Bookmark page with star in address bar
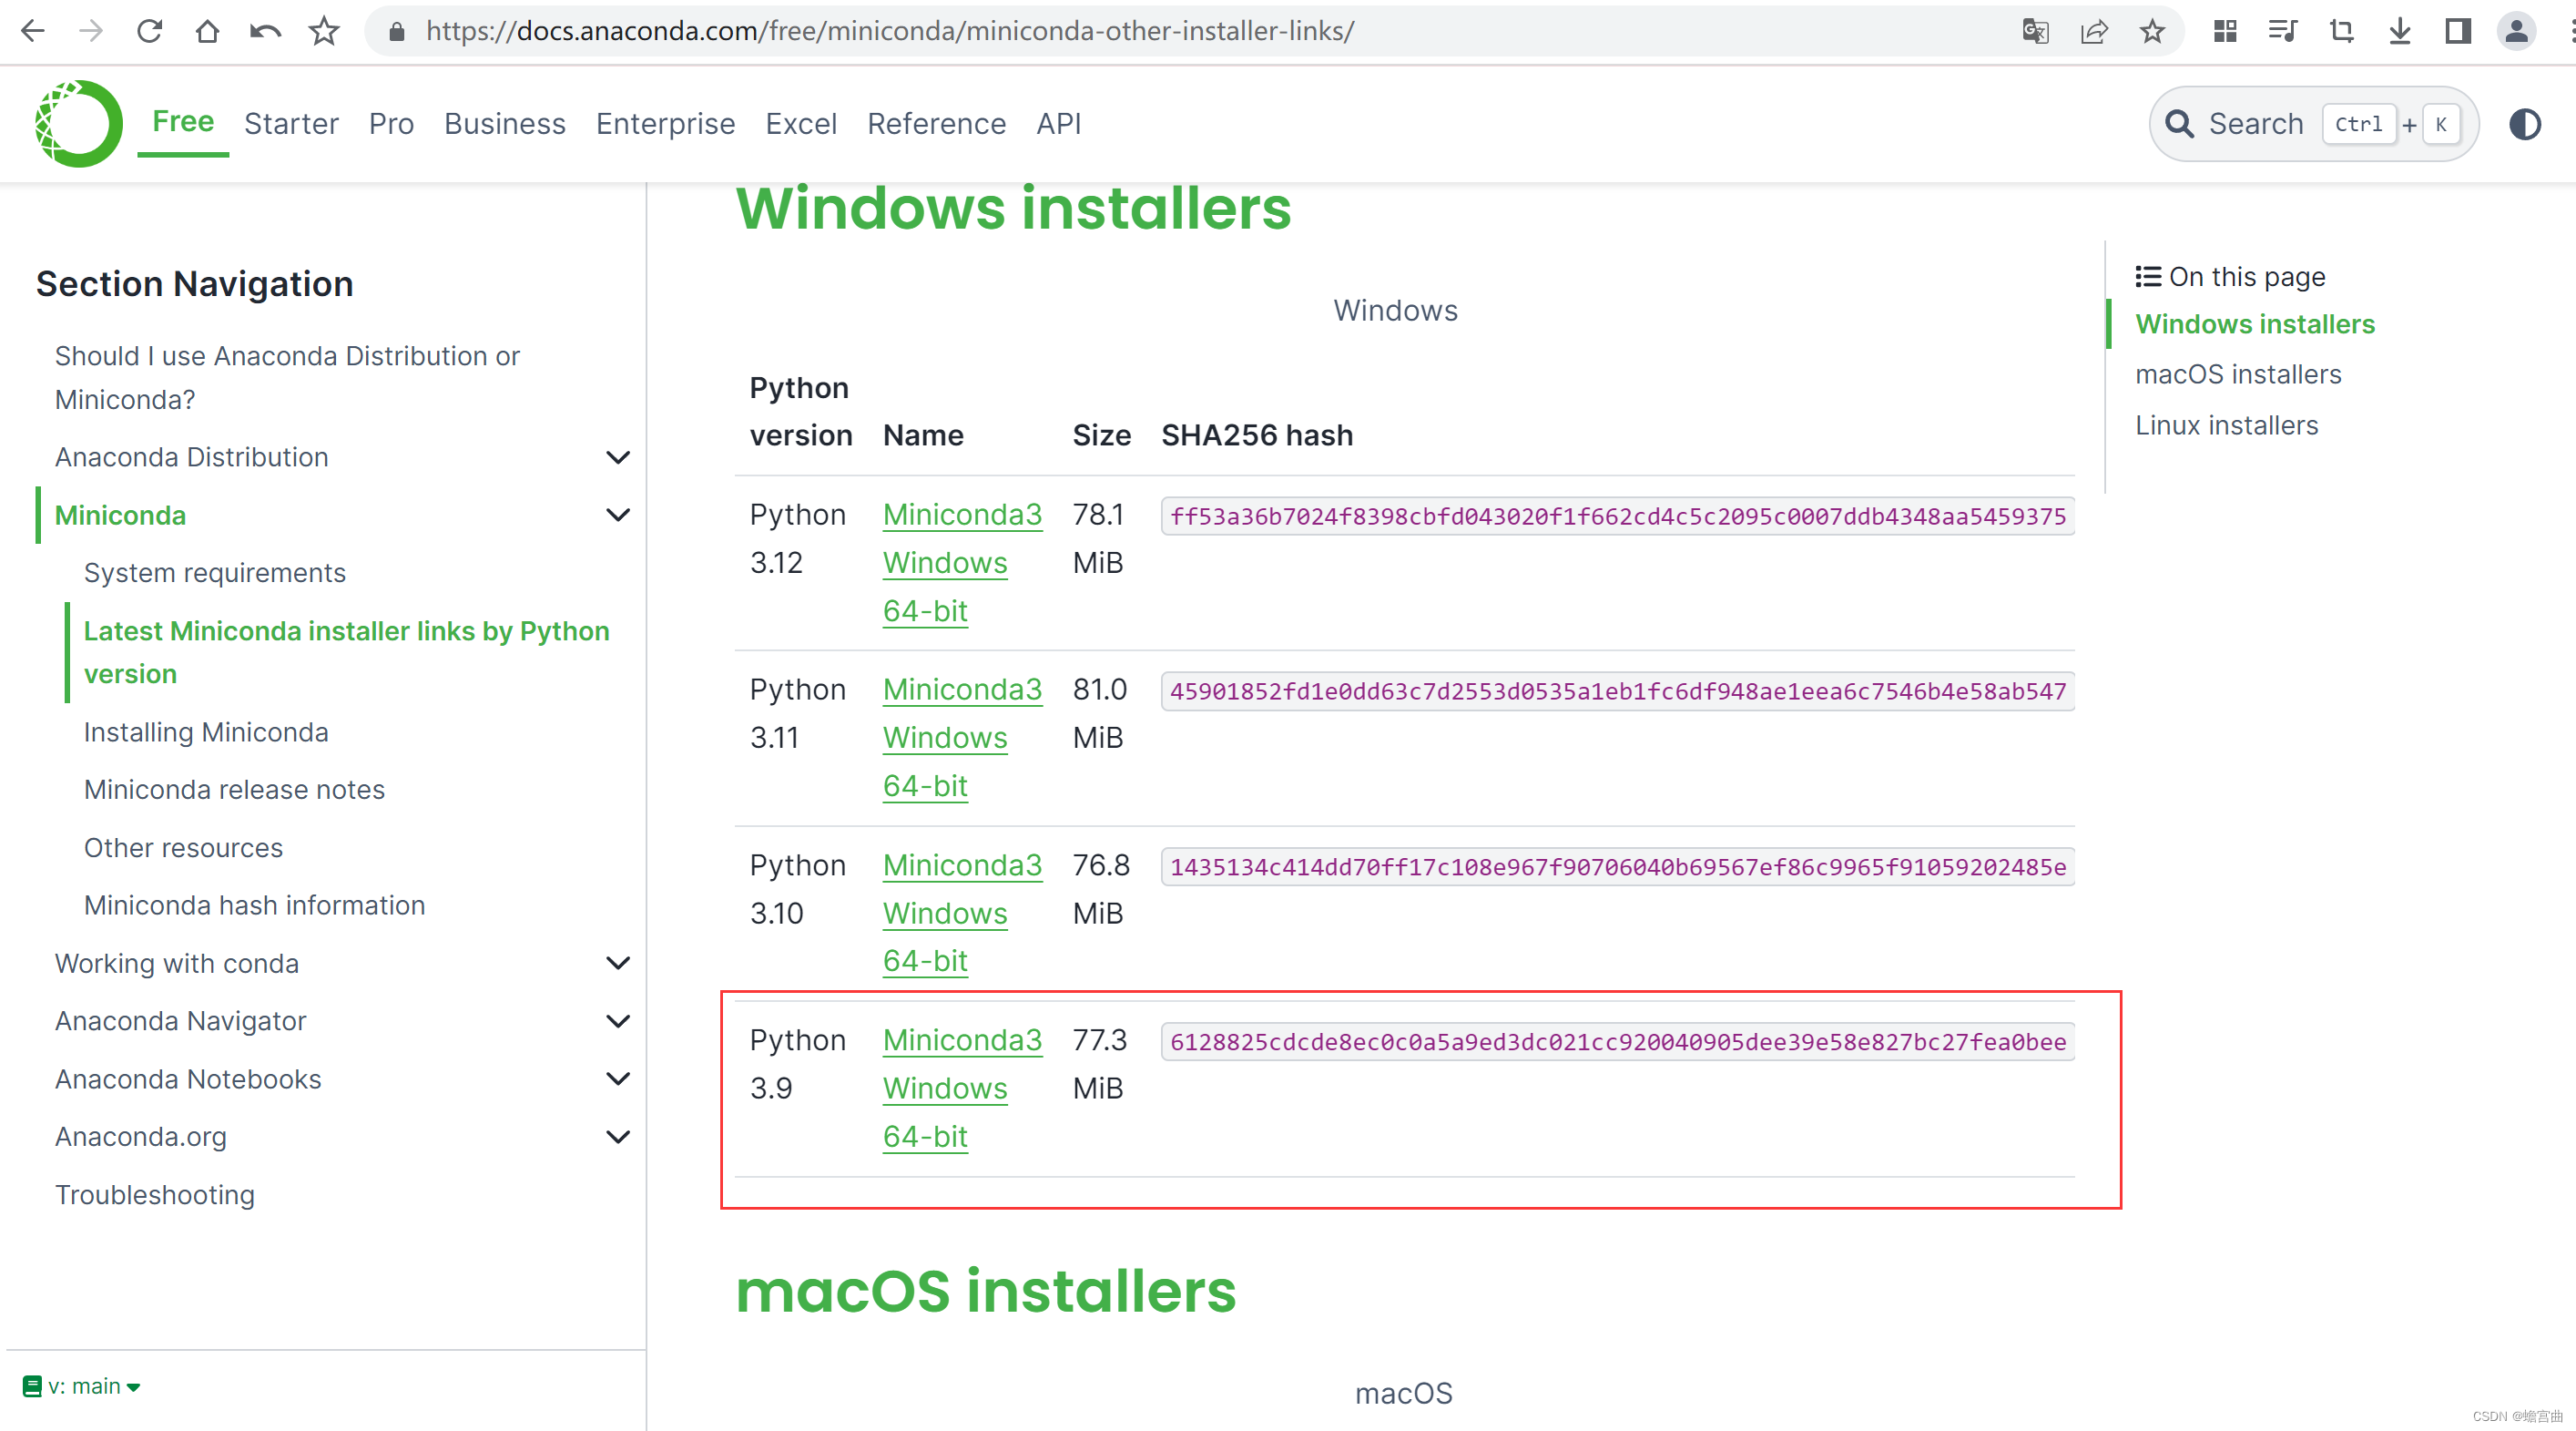The height and width of the screenshot is (1431, 2576). point(2152,31)
